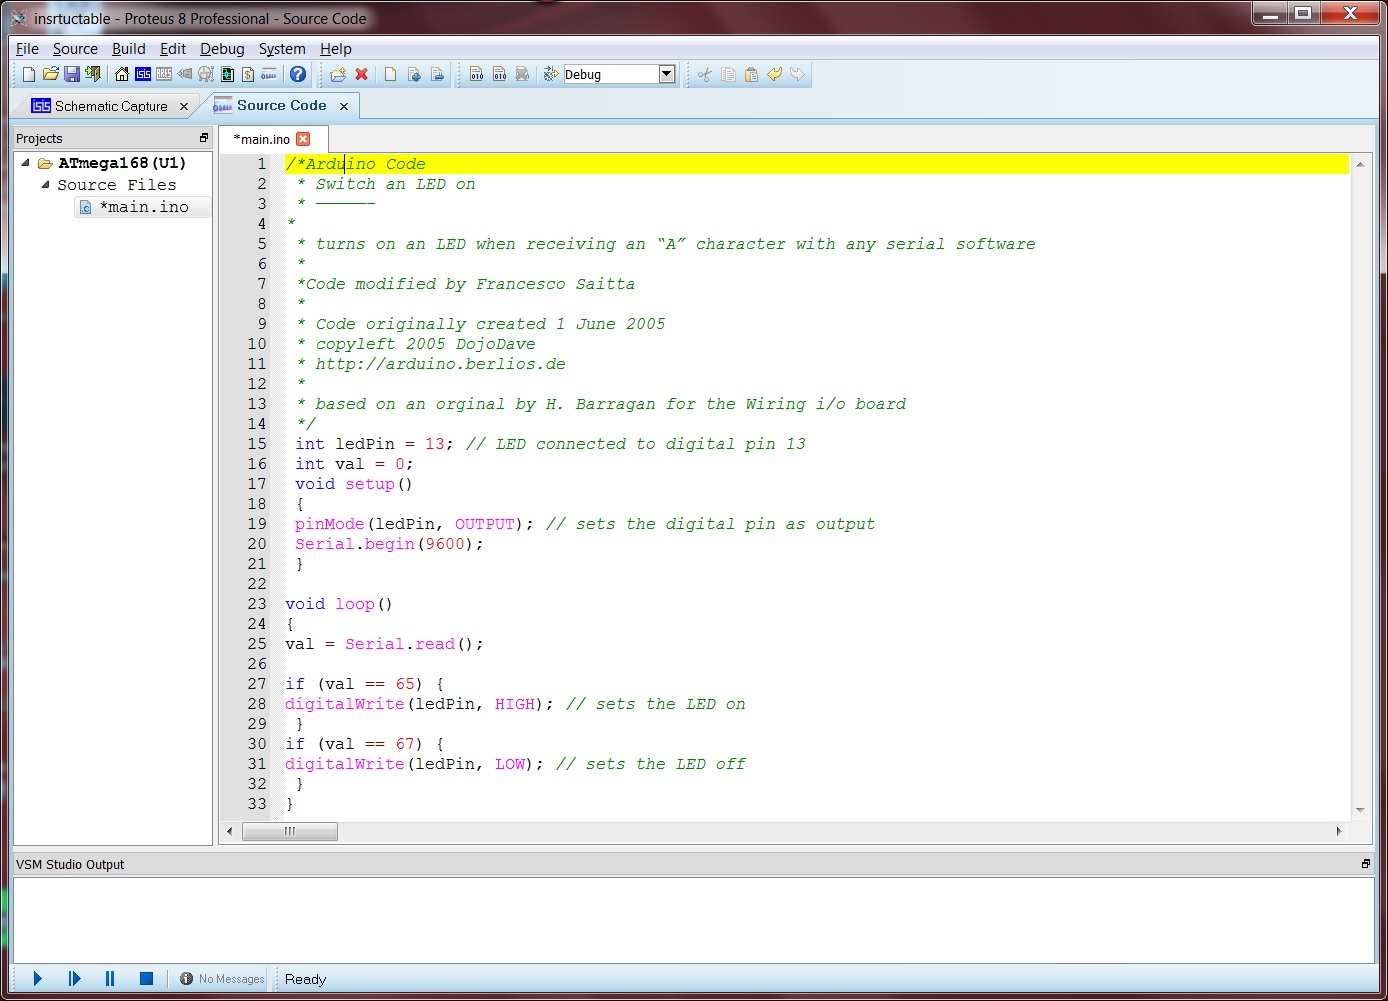Open the Help blue question mark icon
Viewport: 1388px width, 1001px height.
[x=298, y=74]
